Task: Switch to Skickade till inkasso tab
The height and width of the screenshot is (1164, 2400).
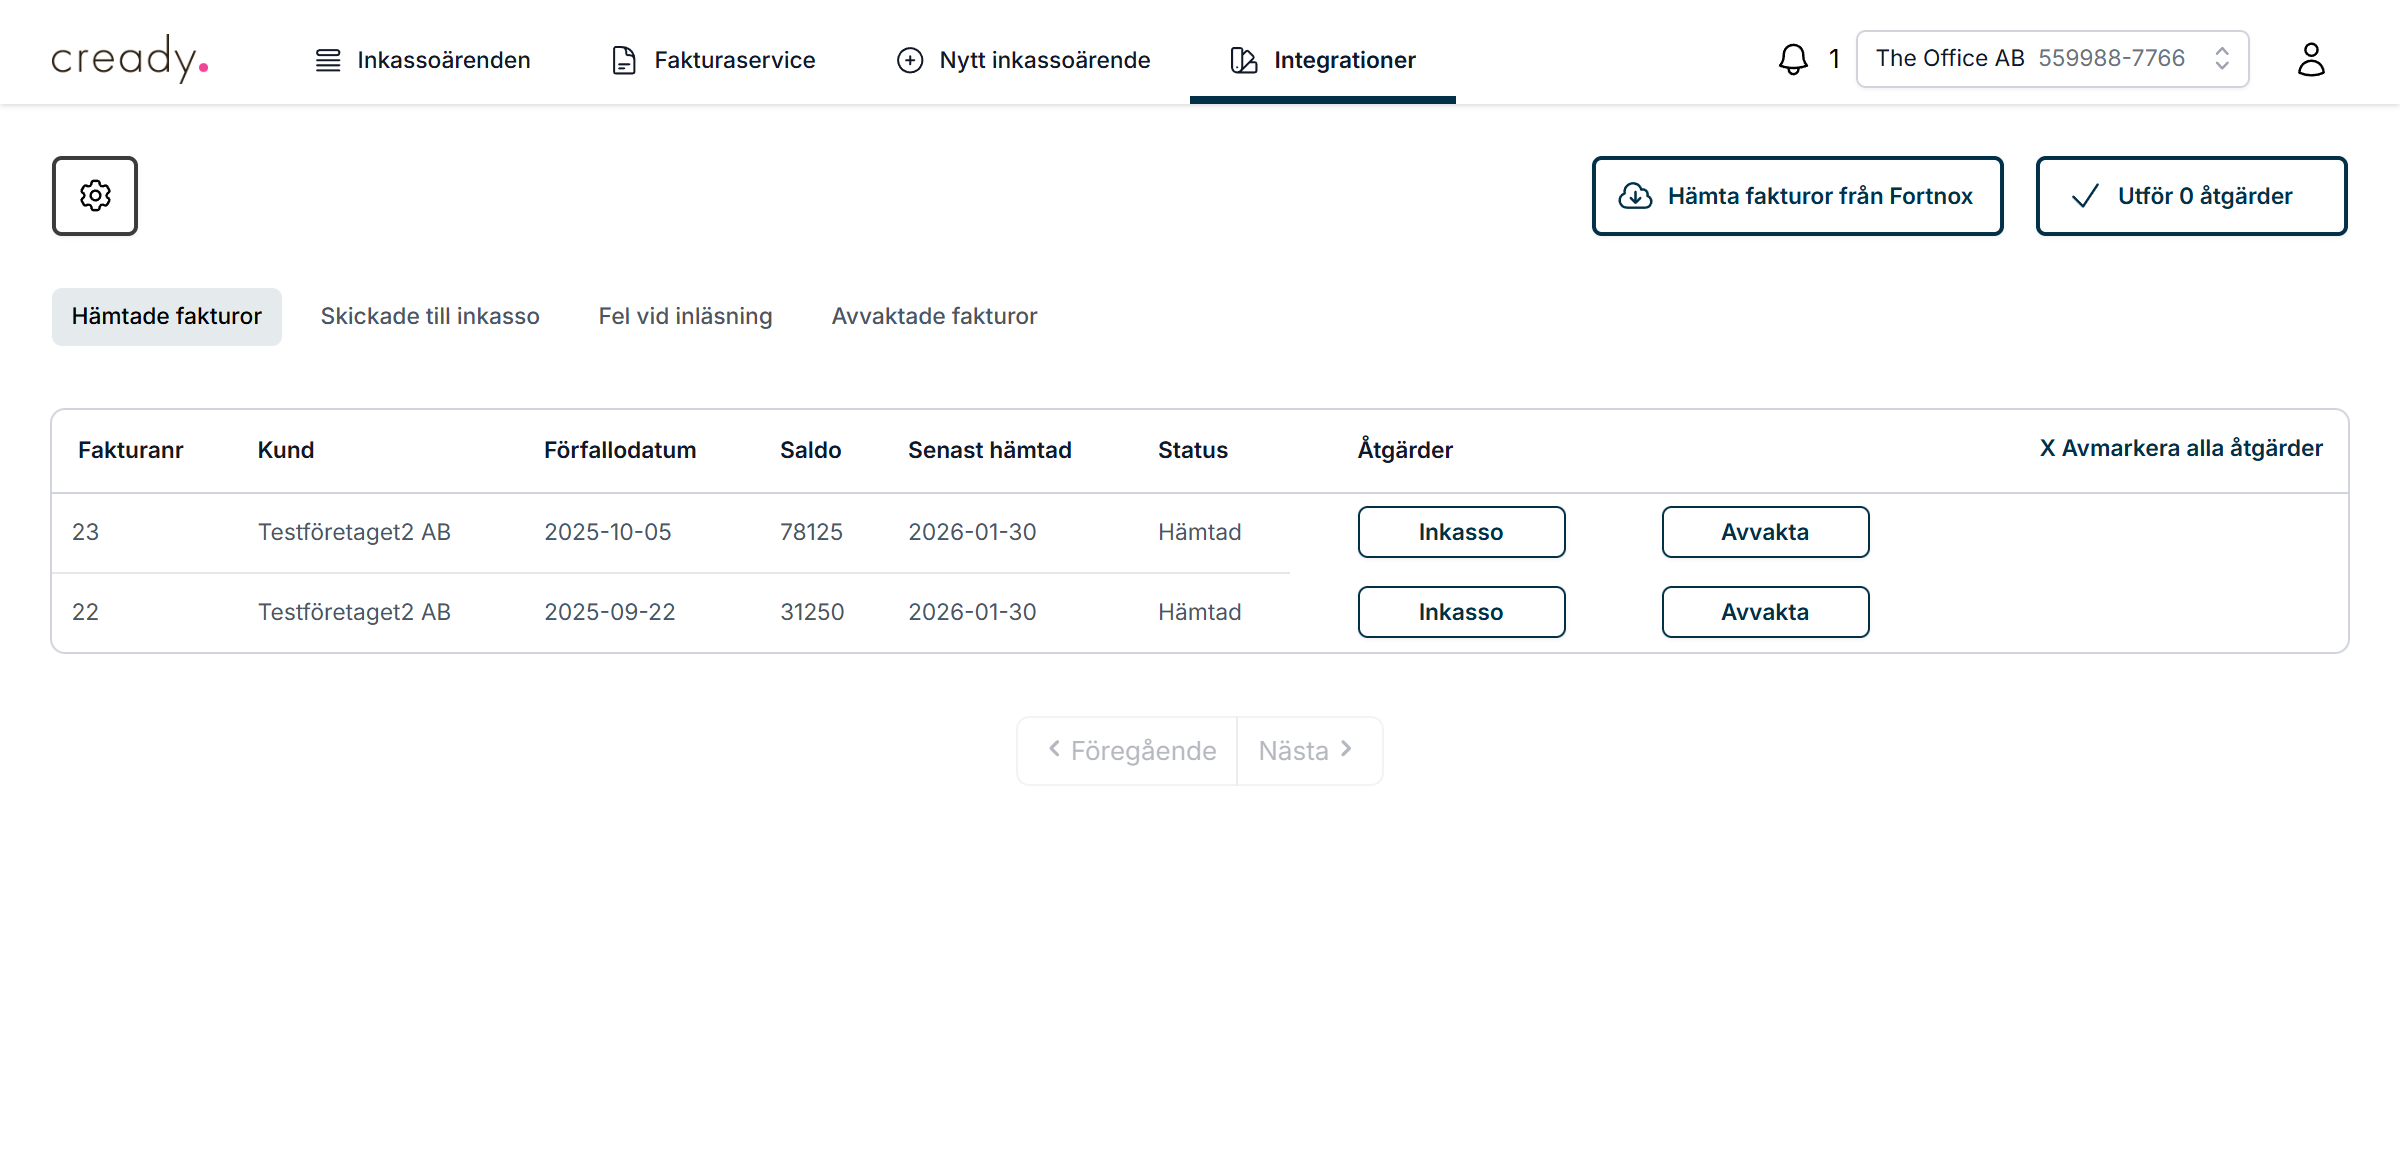Action: pos(430,316)
